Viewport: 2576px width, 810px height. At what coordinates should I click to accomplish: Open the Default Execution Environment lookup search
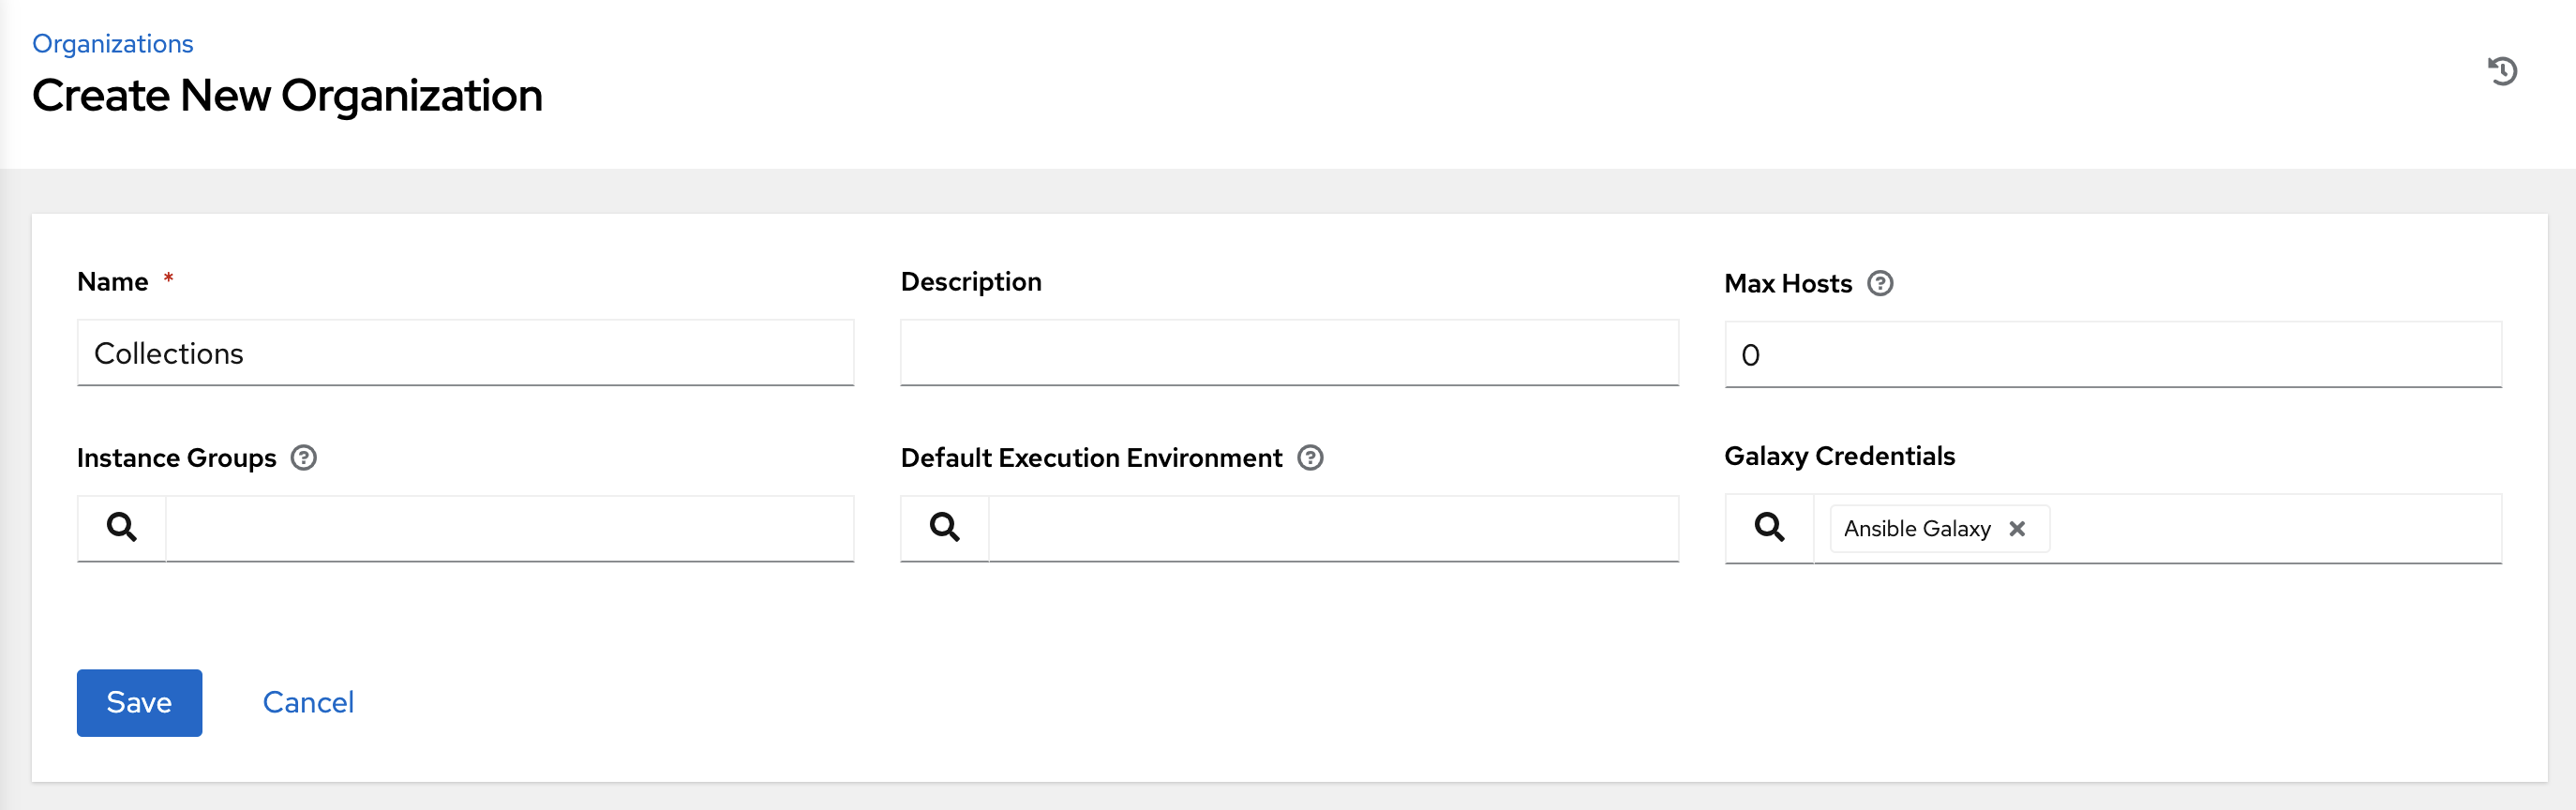tap(945, 527)
